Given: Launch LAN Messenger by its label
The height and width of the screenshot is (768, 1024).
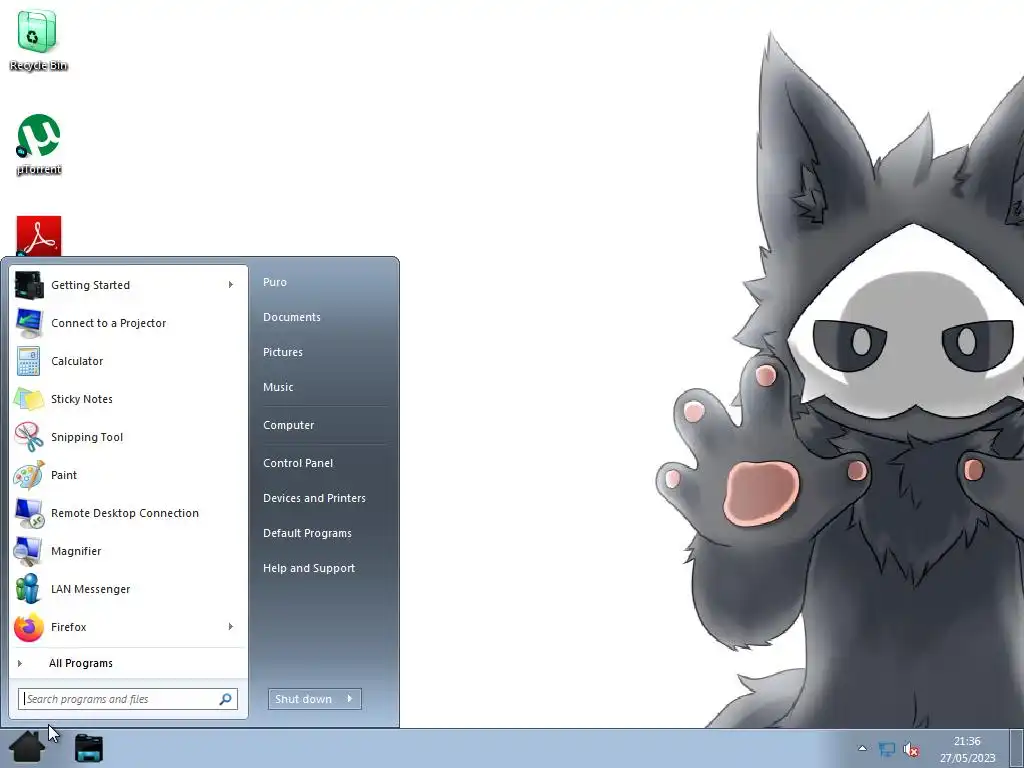Looking at the screenshot, I should [x=91, y=589].
